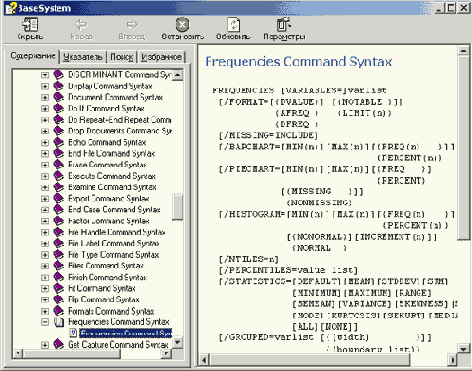Switch to the Поиск (Search) tab

(122, 57)
